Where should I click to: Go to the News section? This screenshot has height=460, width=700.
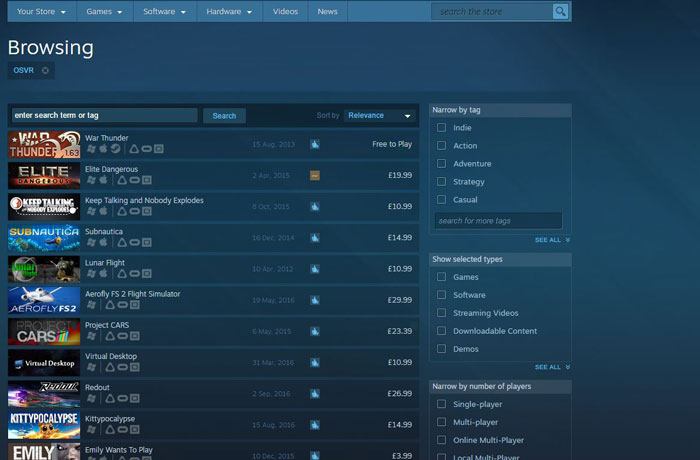[x=327, y=12]
